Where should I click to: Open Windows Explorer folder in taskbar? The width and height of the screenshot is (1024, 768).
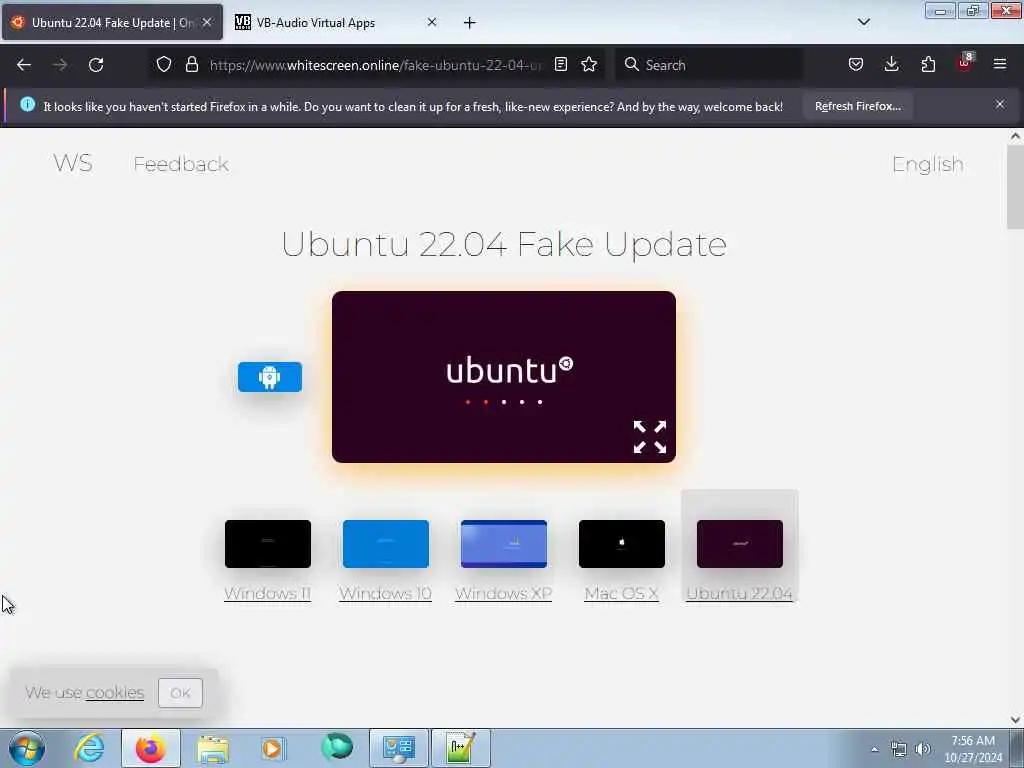click(213, 748)
